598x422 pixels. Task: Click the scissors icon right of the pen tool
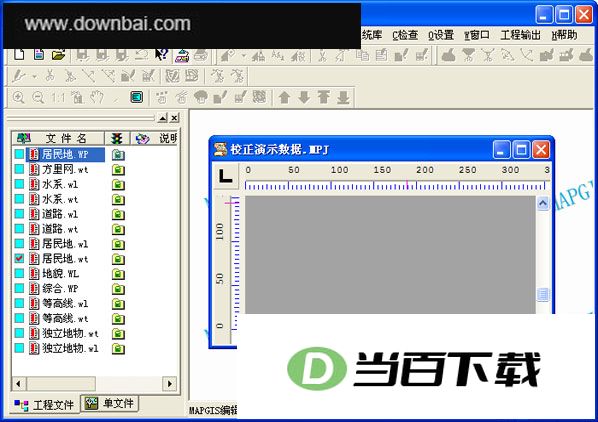(x=50, y=76)
